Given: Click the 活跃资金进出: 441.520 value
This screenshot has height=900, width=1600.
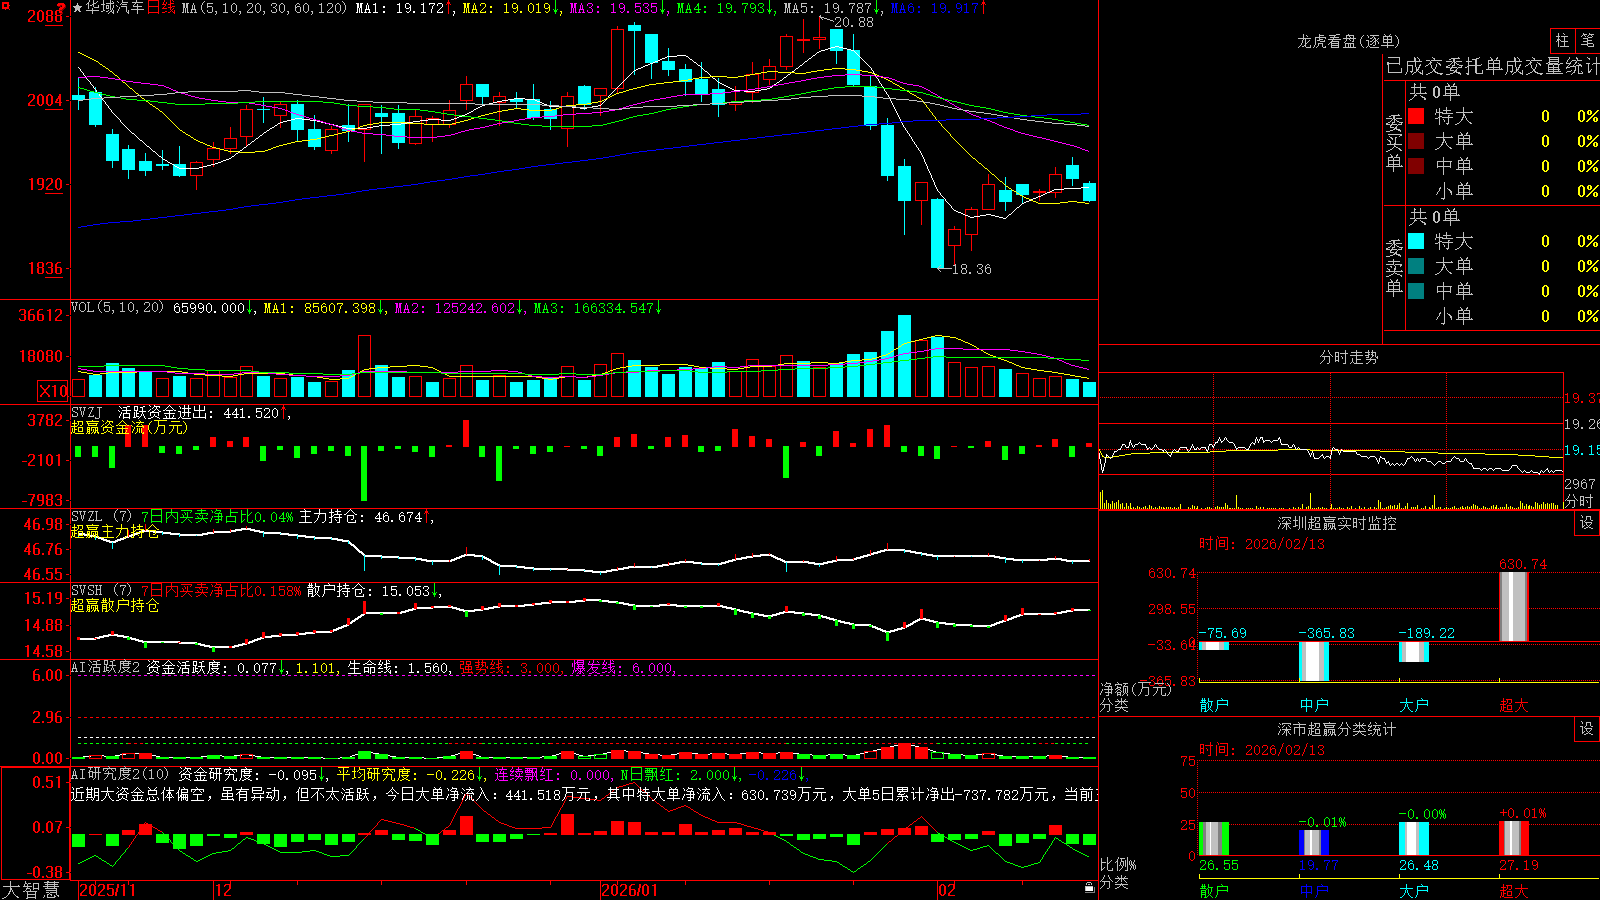Looking at the screenshot, I should [x=199, y=413].
